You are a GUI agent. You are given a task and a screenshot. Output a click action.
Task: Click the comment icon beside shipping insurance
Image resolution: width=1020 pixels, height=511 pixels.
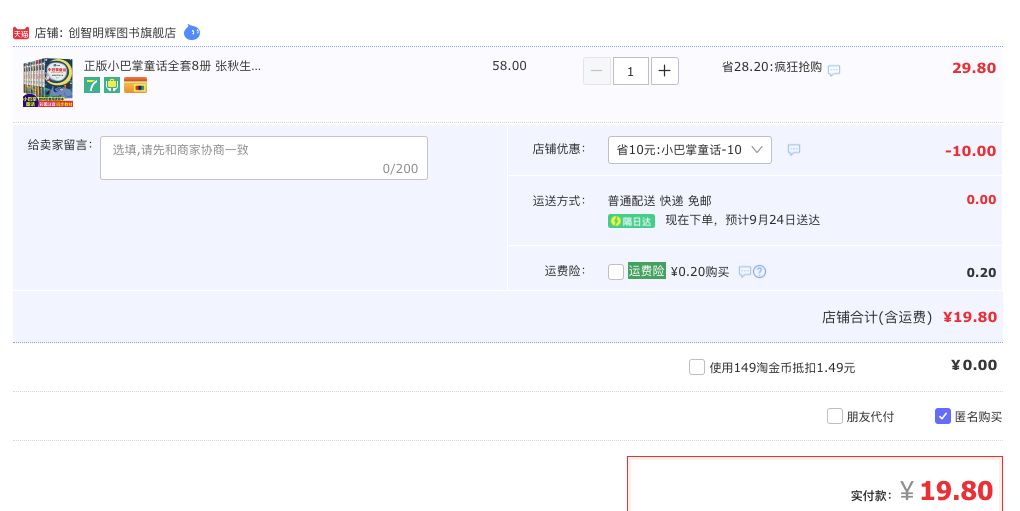(x=745, y=271)
